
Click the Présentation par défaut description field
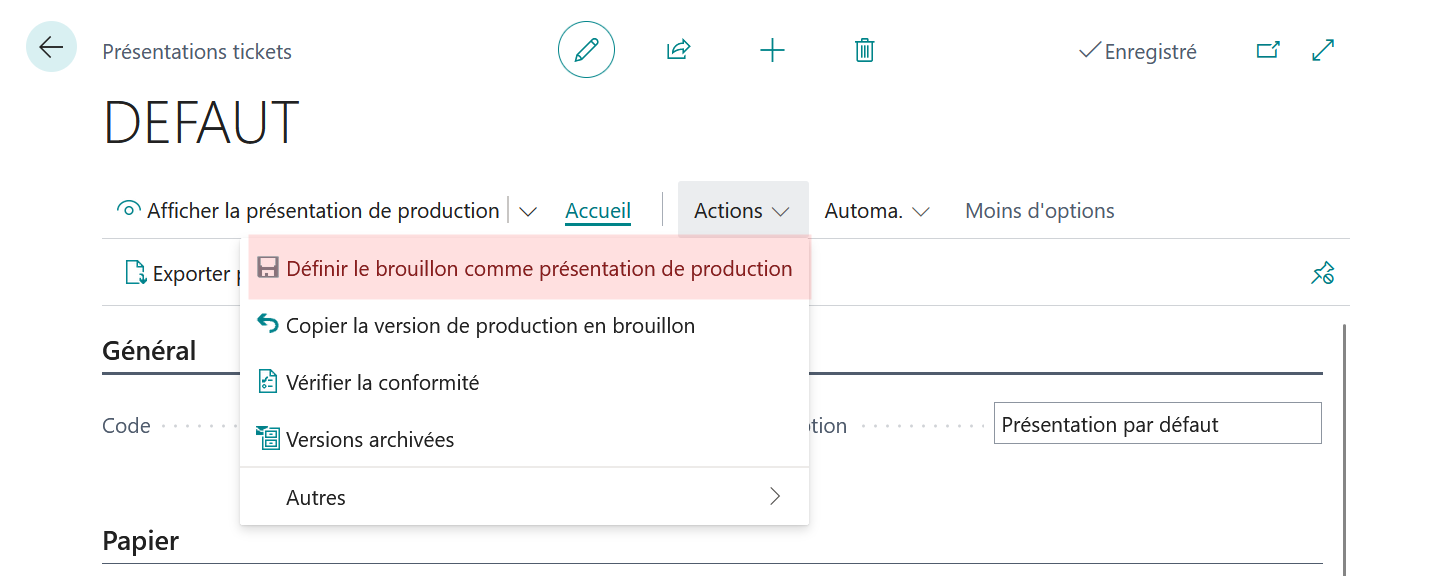1157,424
